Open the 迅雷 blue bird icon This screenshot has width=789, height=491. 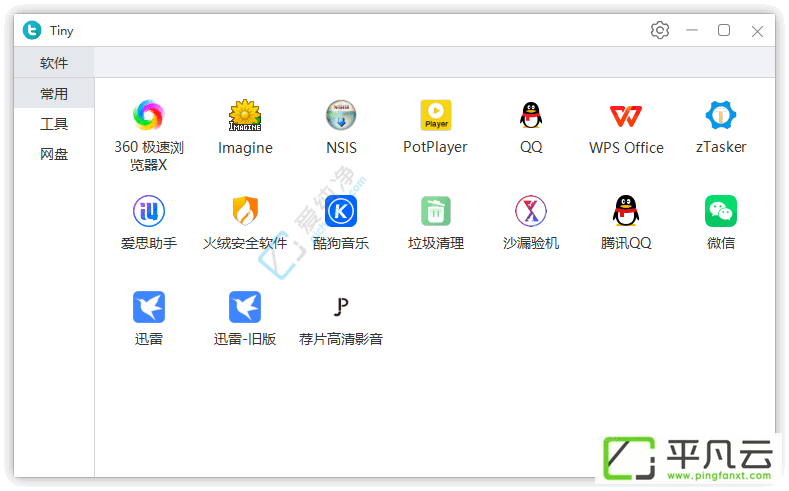[x=148, y=306]
